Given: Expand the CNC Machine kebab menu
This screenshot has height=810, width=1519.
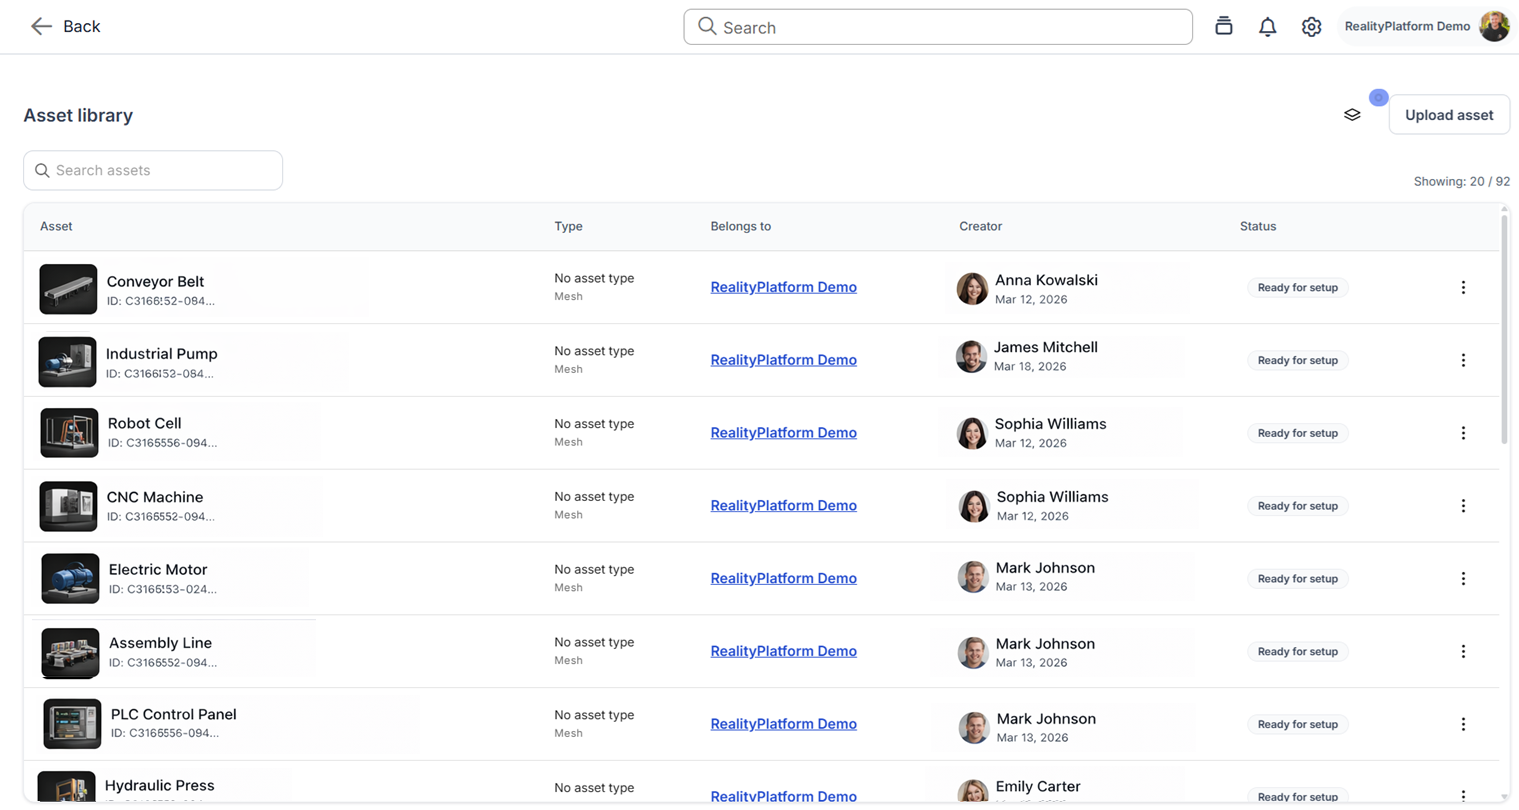Looking at the screenshot, I should pos(1462,506).
